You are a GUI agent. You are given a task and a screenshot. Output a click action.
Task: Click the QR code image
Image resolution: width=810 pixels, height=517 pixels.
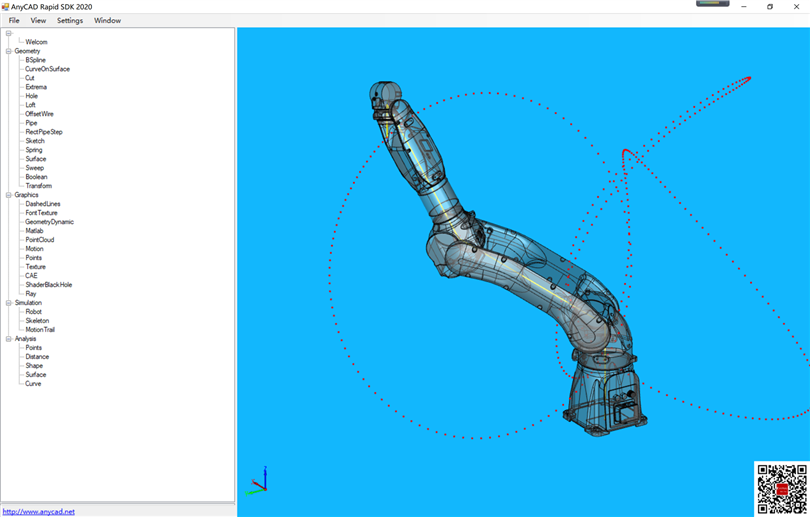tap(780, 488)
